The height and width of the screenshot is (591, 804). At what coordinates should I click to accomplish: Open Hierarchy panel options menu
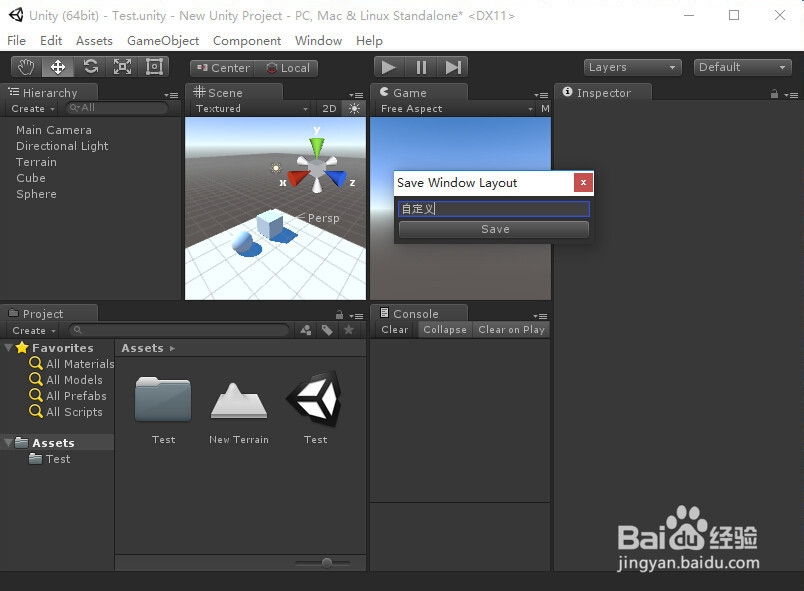171,95
